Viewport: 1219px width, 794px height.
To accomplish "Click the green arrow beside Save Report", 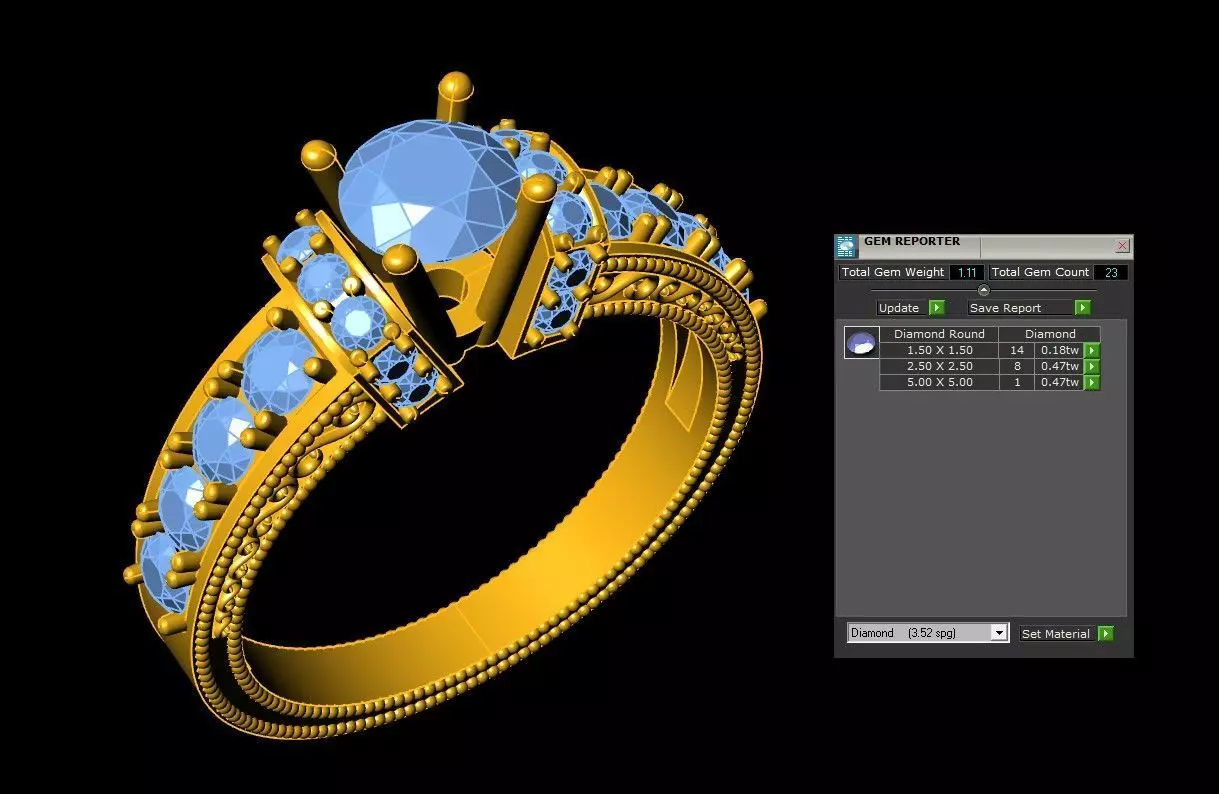I will click(1083, 308).
